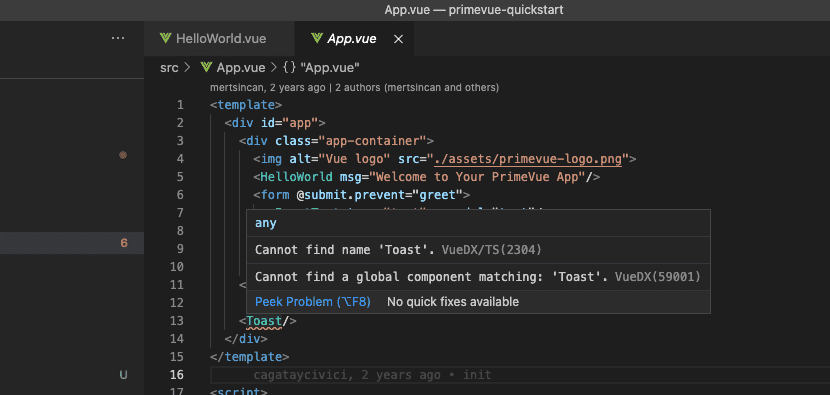Click line number 1 in the gutter
Viewport: 830px width, 395px height.
181,104
